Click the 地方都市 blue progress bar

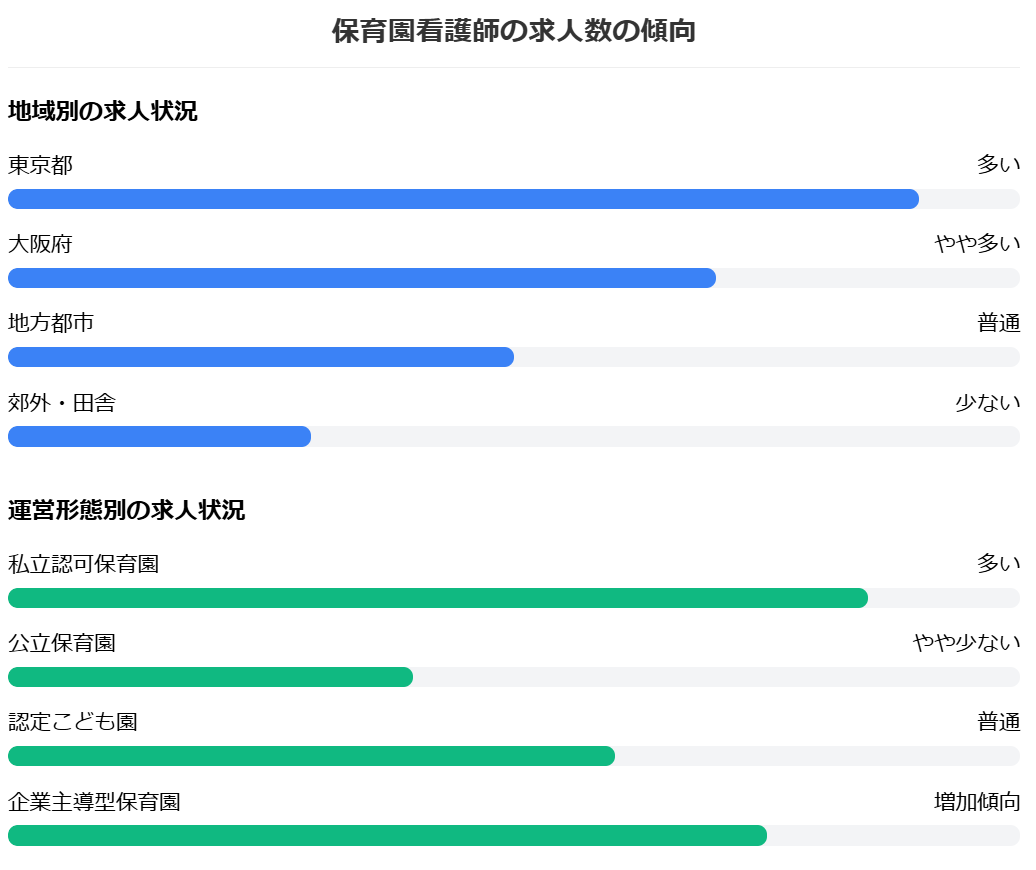(261, 357)
